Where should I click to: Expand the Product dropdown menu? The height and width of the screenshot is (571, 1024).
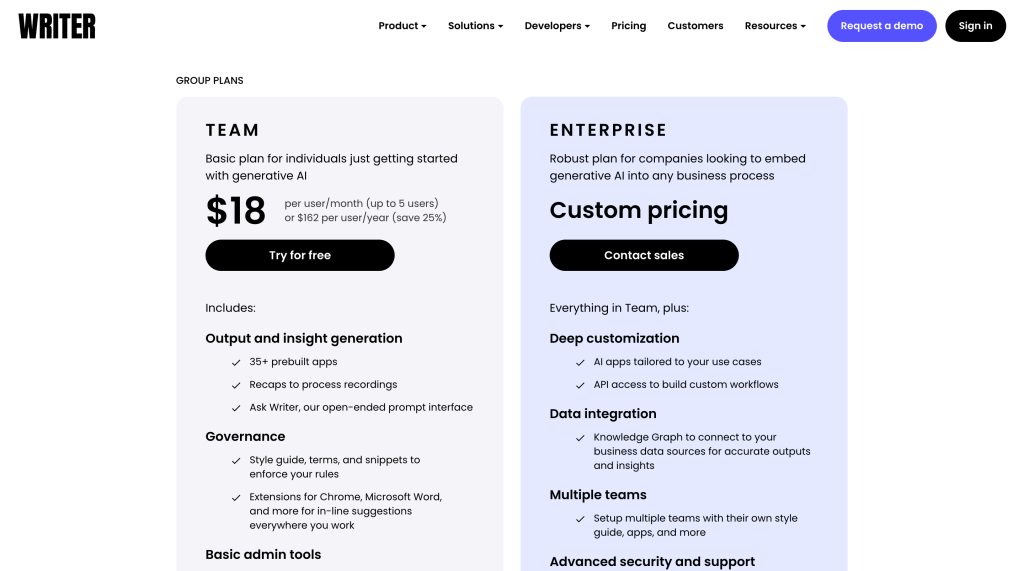402,26
